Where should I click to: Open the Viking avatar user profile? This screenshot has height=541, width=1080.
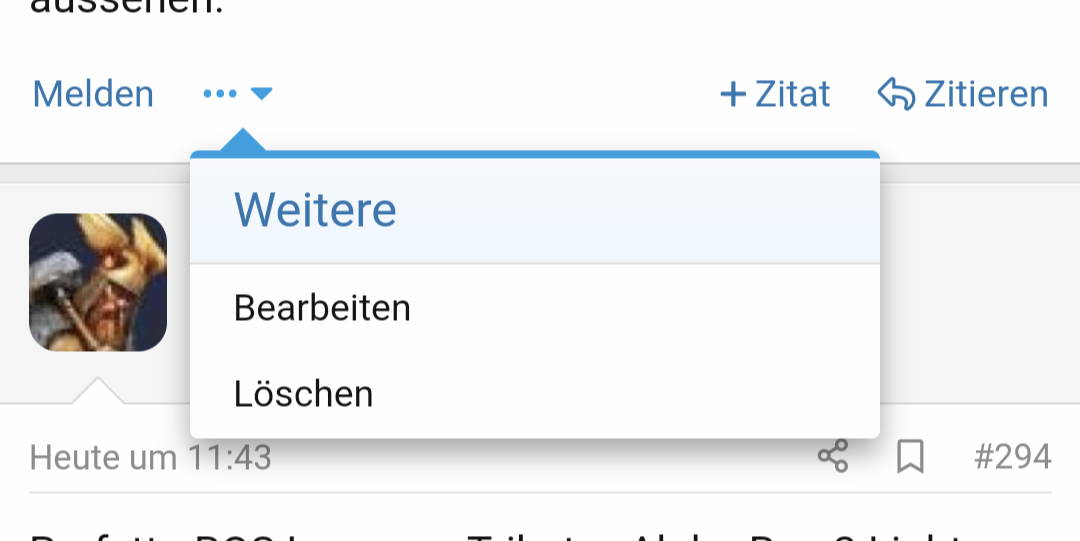(x=98, y=282)
